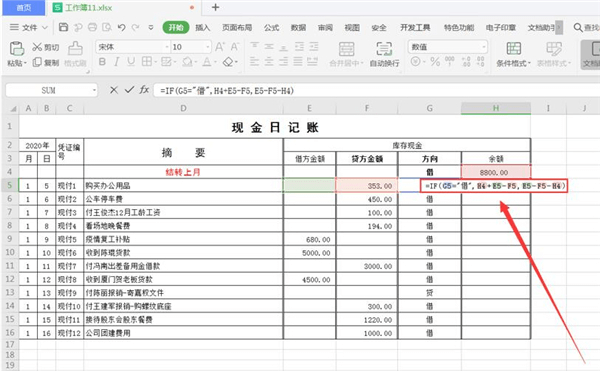Click the Redo arrow icon
The image size is (600, 371).
(135, 27)
